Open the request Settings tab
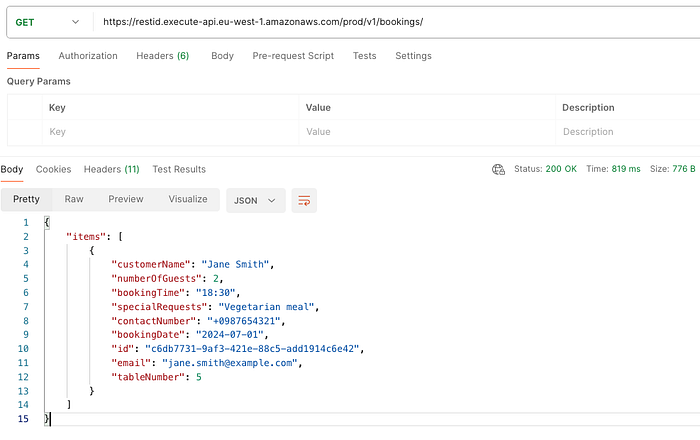 click(x=413, y=56)
